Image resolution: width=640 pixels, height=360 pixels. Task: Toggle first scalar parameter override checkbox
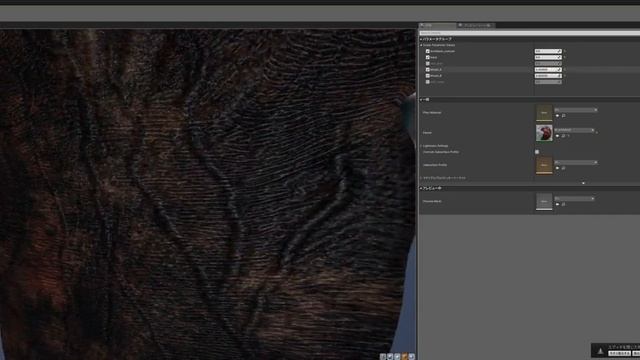[x=428, y=51]
